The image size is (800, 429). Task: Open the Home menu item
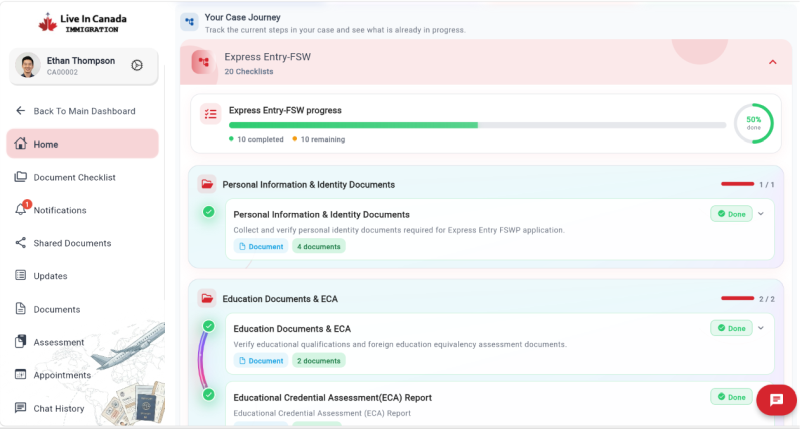82,144
